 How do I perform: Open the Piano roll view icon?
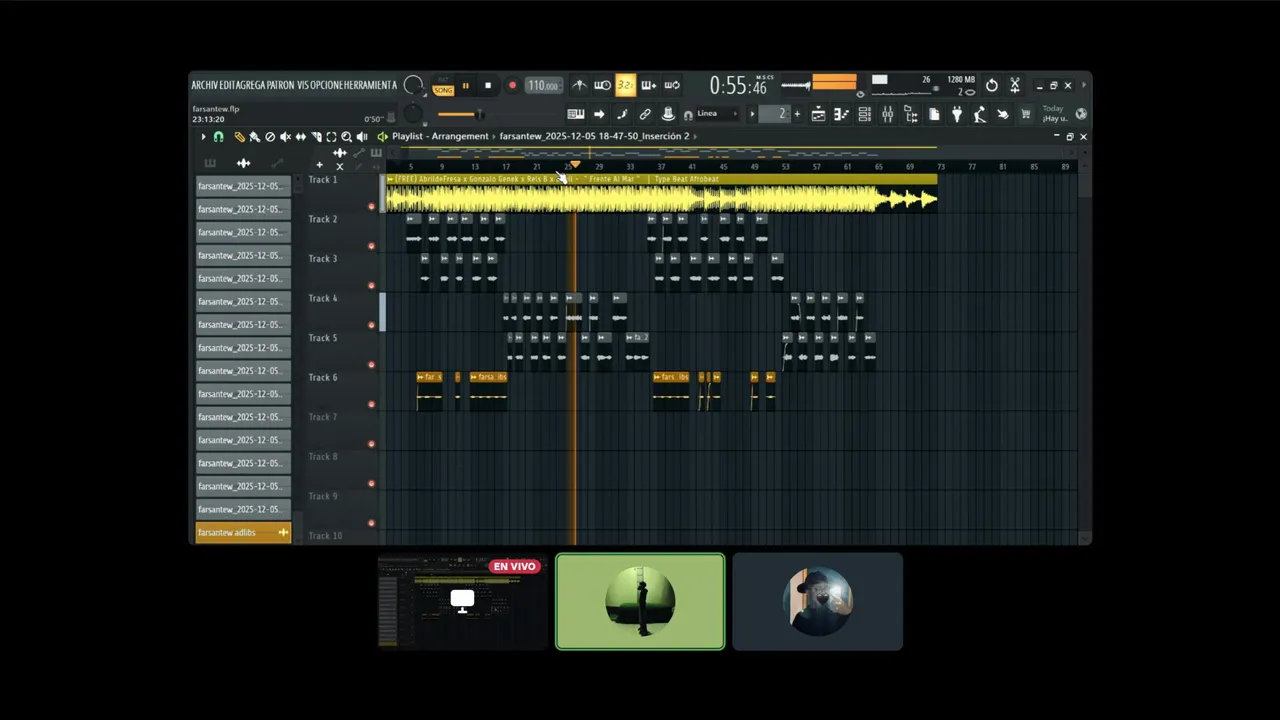841,114
